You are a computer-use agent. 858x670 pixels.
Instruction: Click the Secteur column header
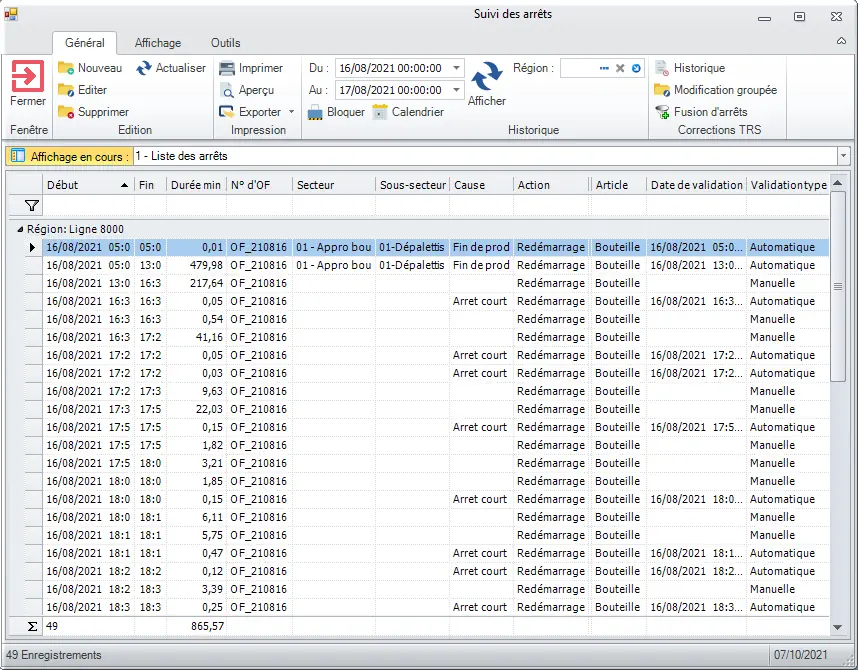click(334, 185)
